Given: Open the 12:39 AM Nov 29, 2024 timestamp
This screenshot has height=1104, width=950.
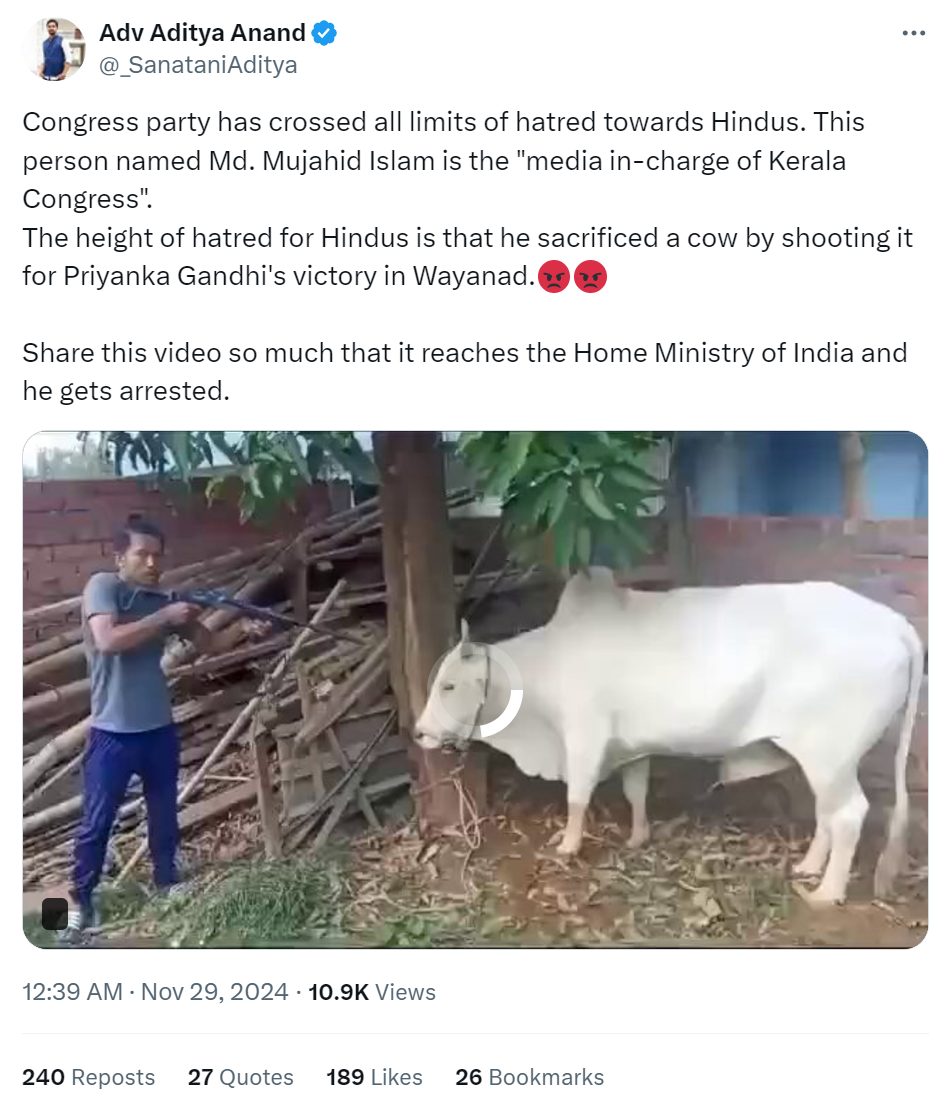Looking at the screenshot, I should (x=155, y=991).
